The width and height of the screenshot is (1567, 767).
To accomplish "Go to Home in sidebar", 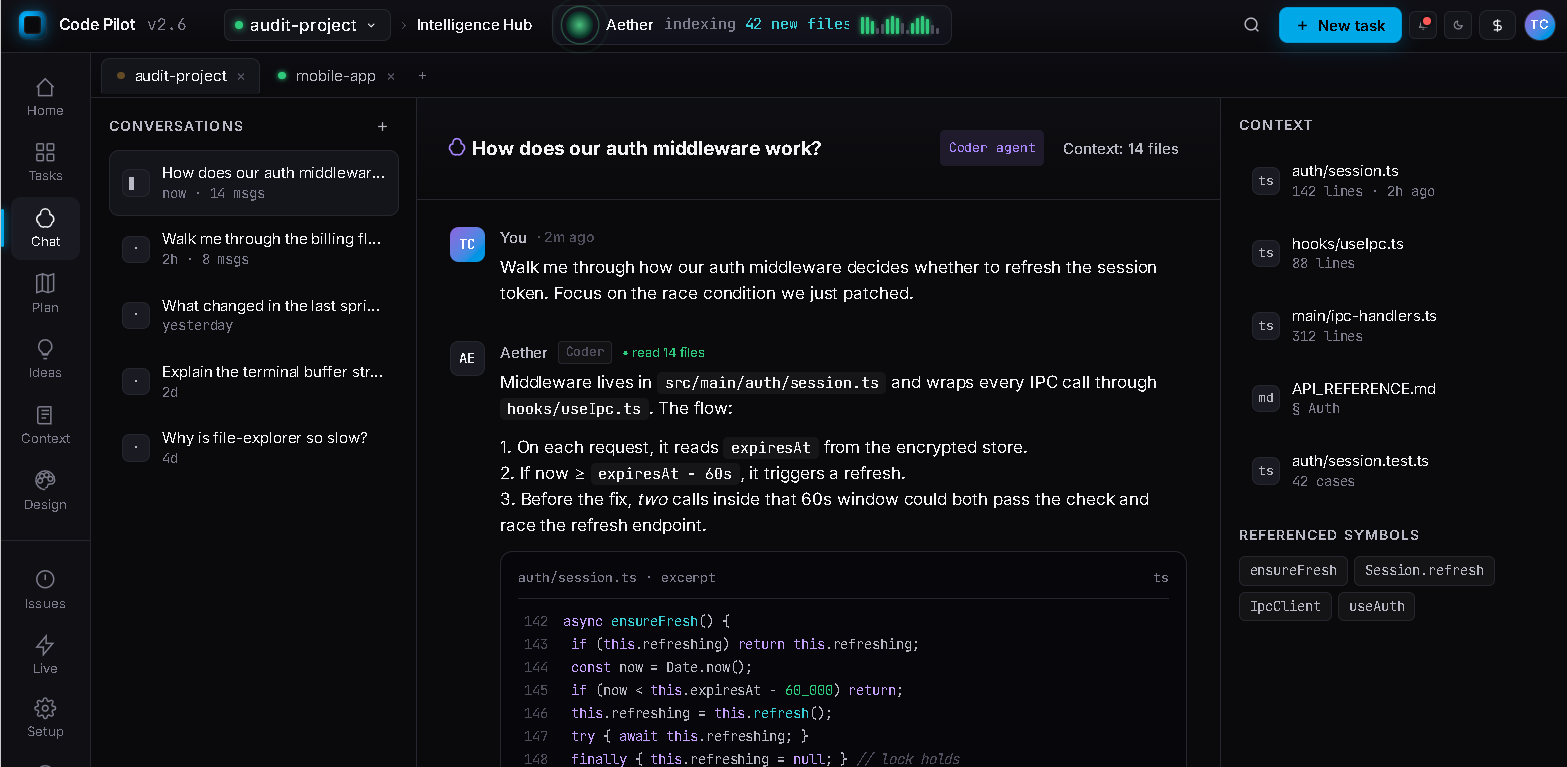I will point(45,97).
